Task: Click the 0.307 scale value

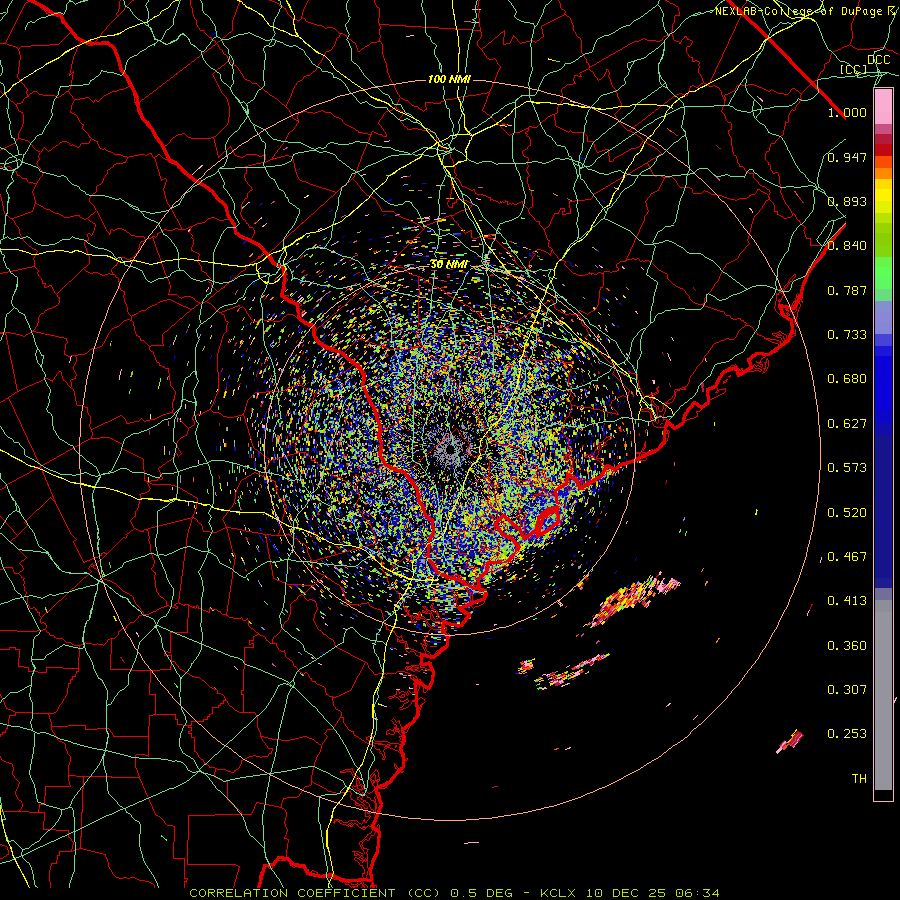Action: [x=847, y=690]
